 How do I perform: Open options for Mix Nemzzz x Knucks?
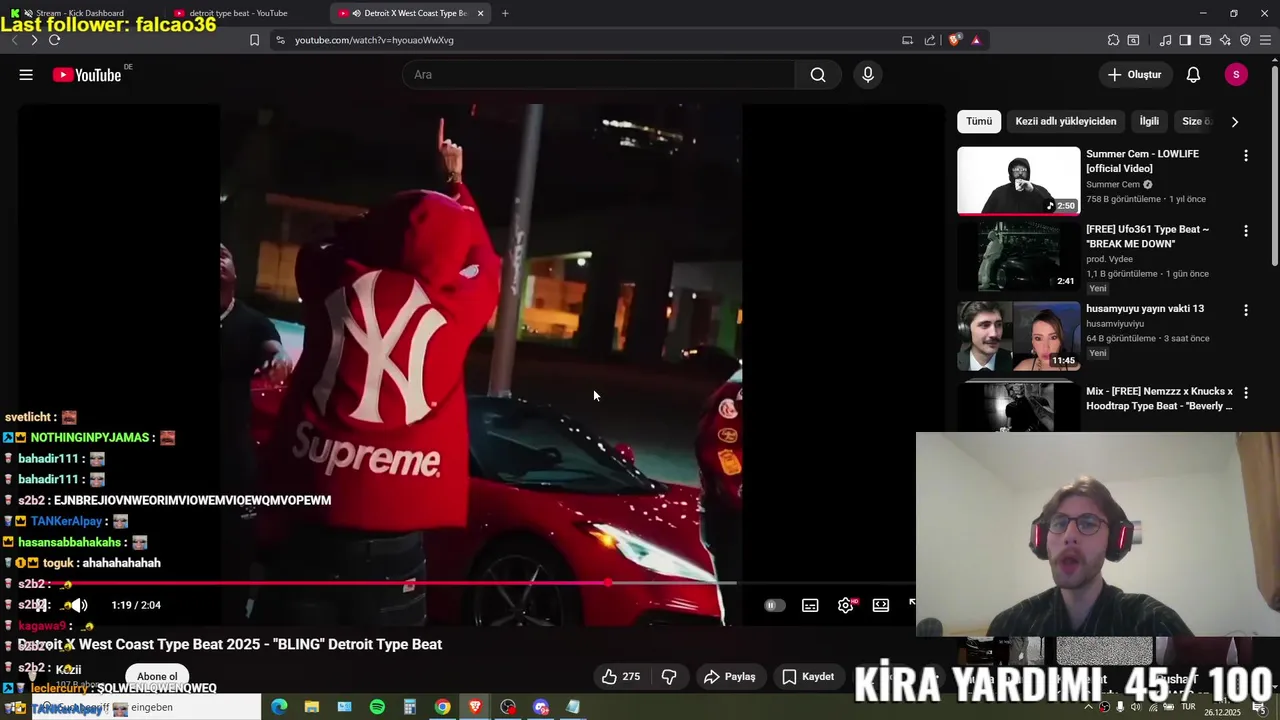(x=1245, y=393)
